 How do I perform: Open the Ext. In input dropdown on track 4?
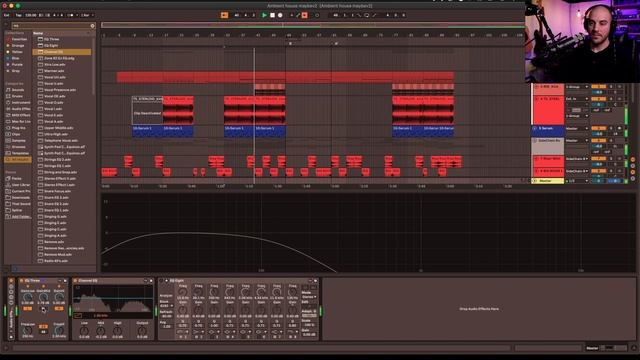coord(577,99)
